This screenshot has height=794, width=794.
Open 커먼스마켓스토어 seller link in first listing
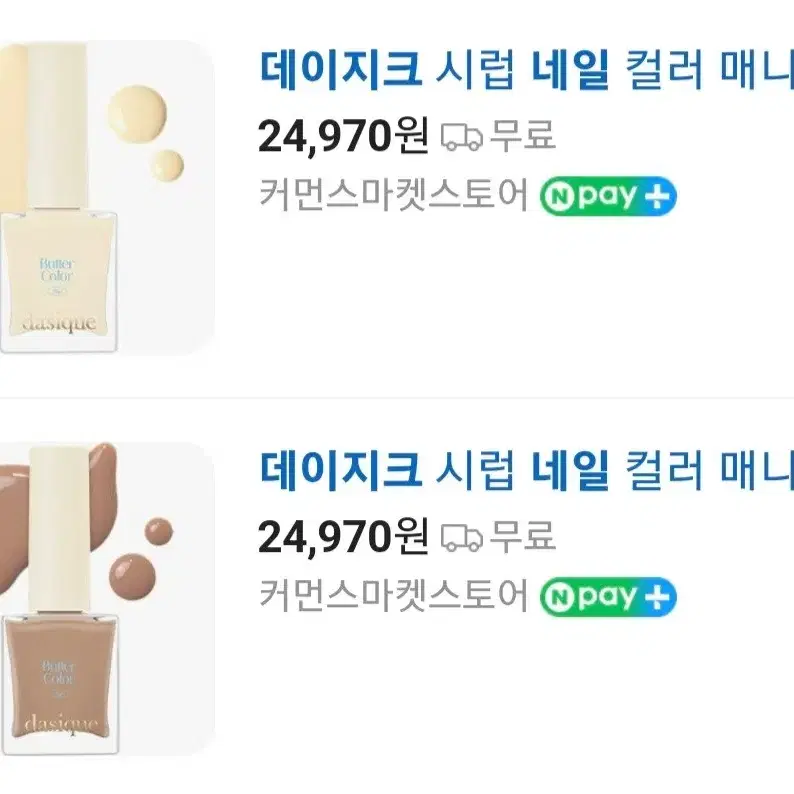[394, 195]
